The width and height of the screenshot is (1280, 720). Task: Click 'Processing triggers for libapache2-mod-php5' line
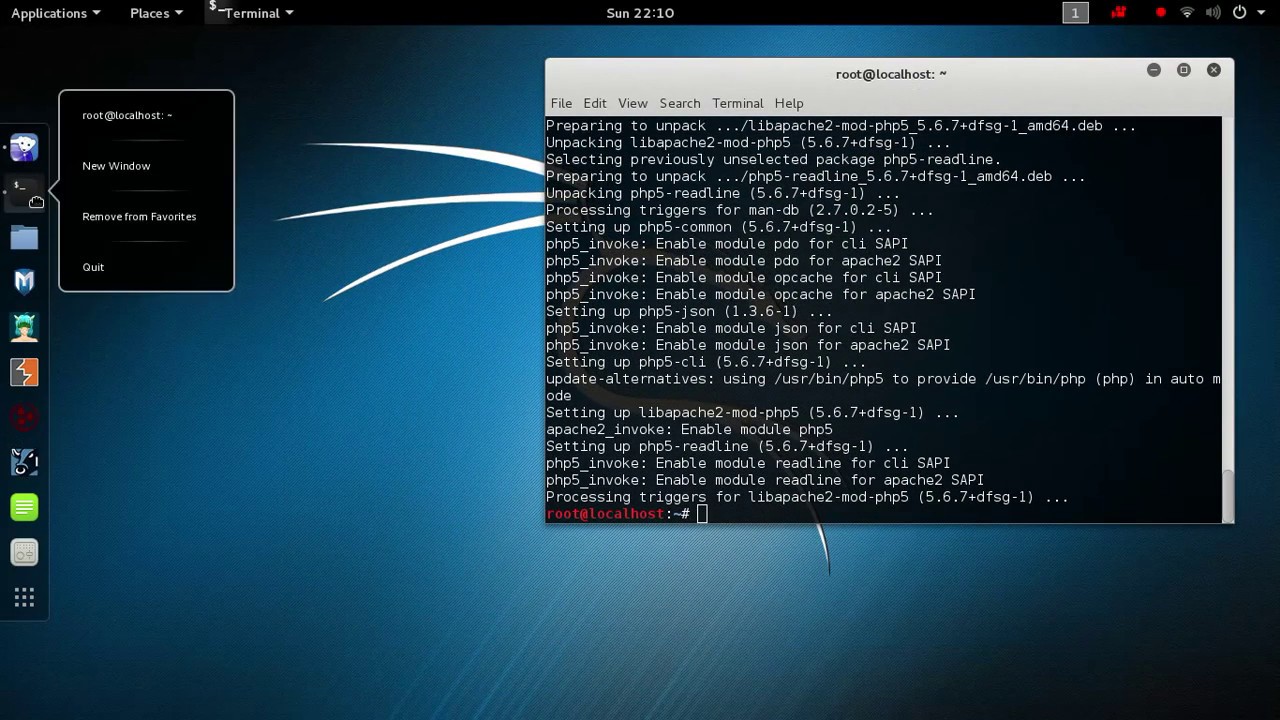pyautogui.click(x=807, y=497)
